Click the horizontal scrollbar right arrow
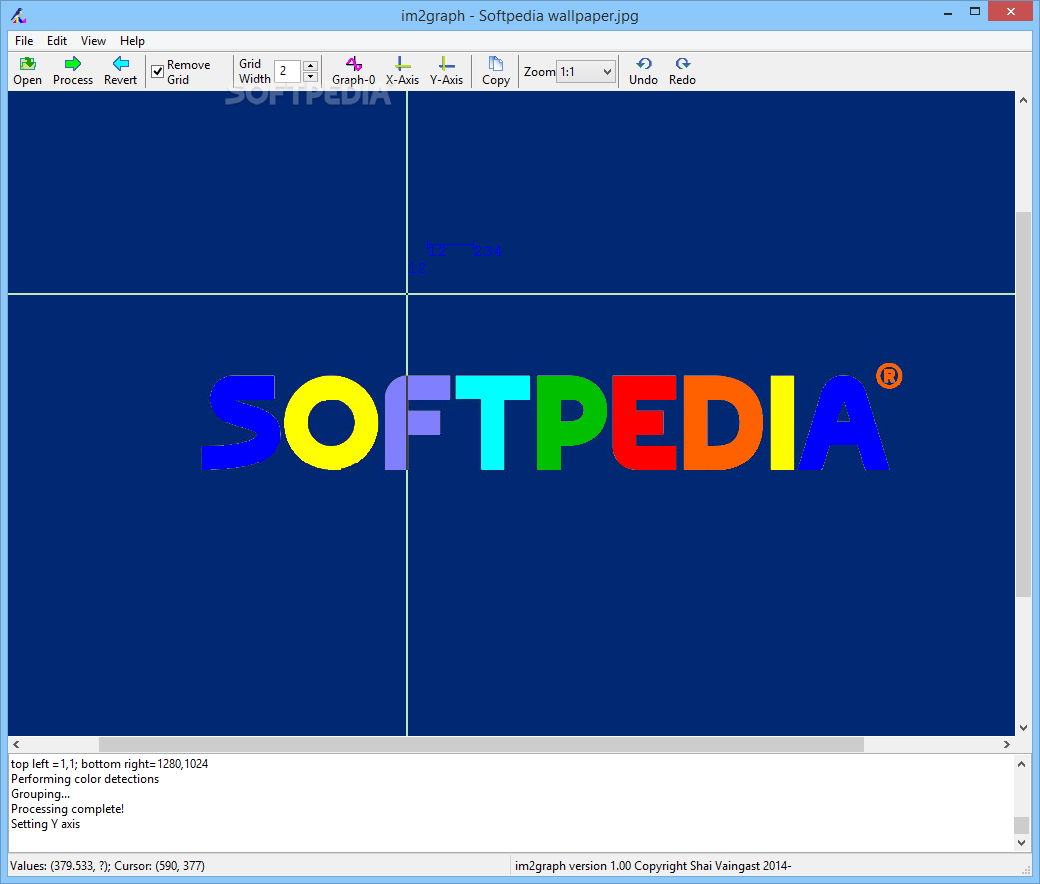Screen dimensions: 1040x884 pos(1007,745)
